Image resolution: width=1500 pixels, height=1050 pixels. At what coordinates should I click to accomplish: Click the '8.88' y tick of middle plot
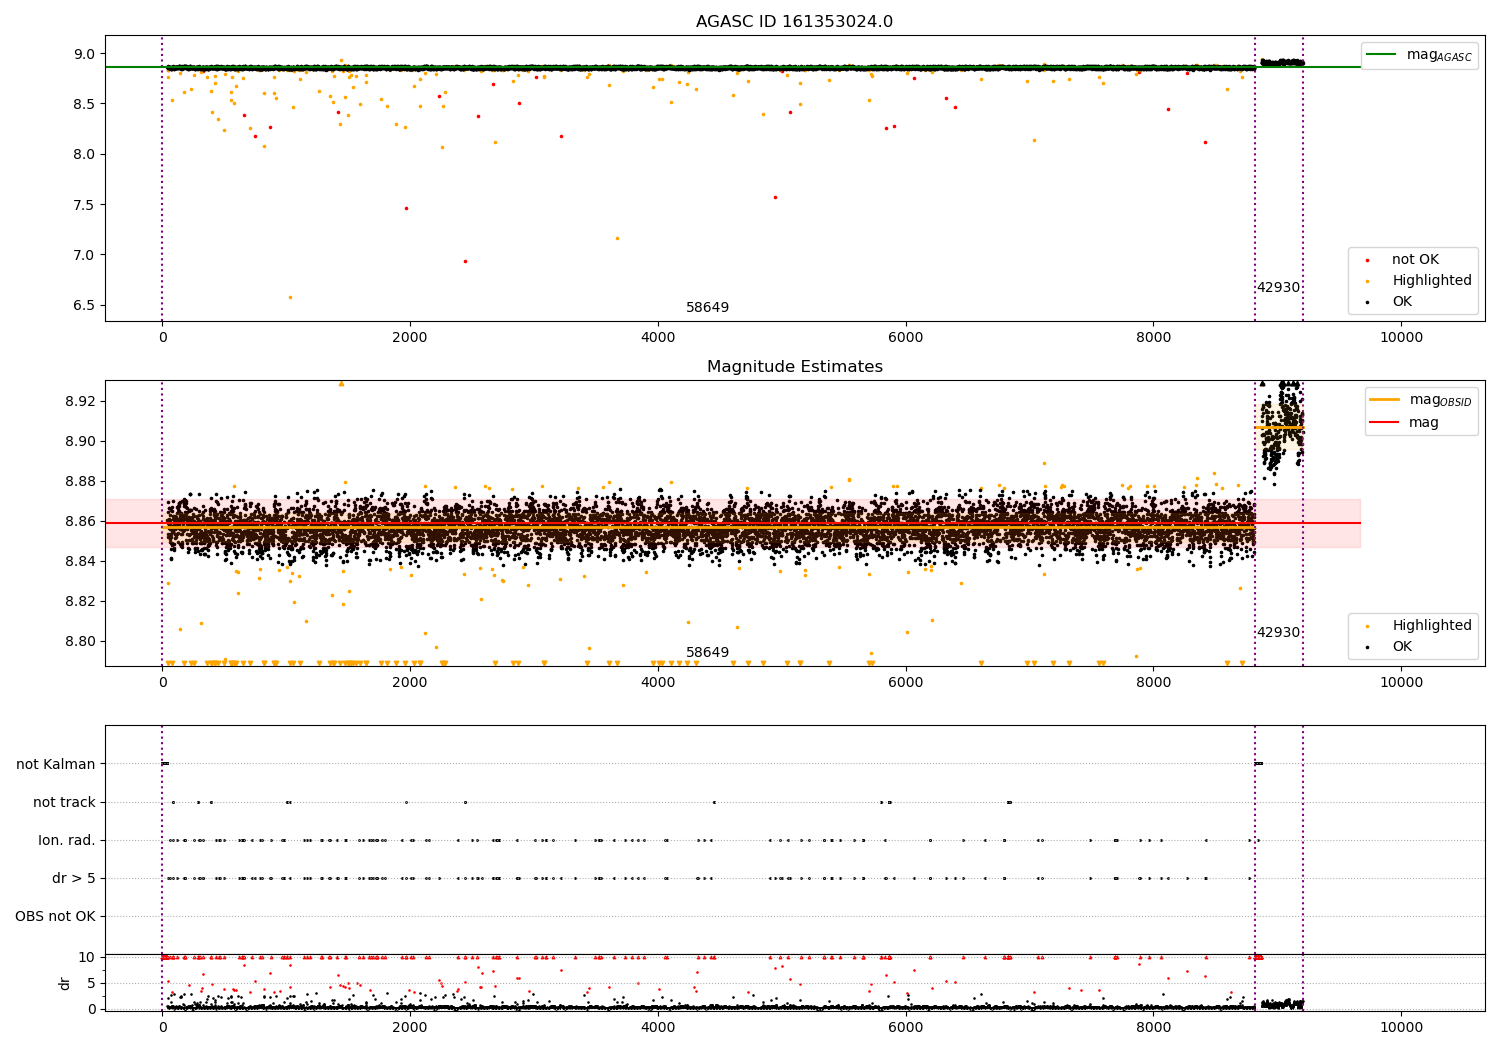[x=81, y=481]
